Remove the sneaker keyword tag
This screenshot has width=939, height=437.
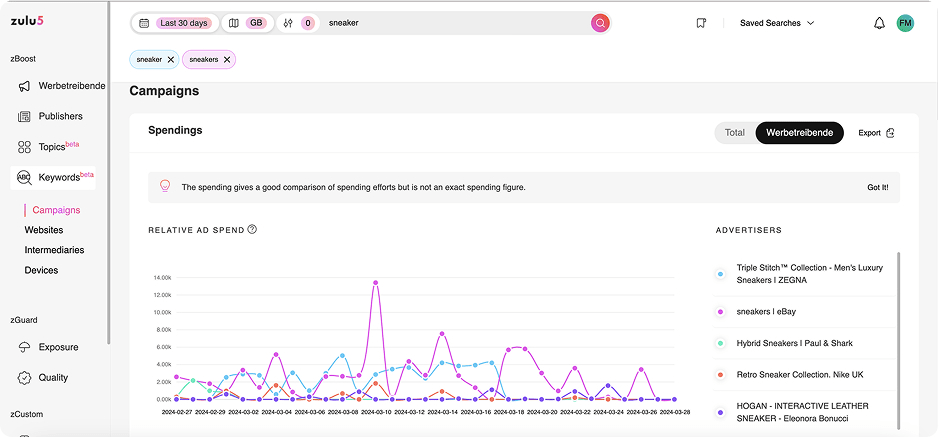point(171,60)
